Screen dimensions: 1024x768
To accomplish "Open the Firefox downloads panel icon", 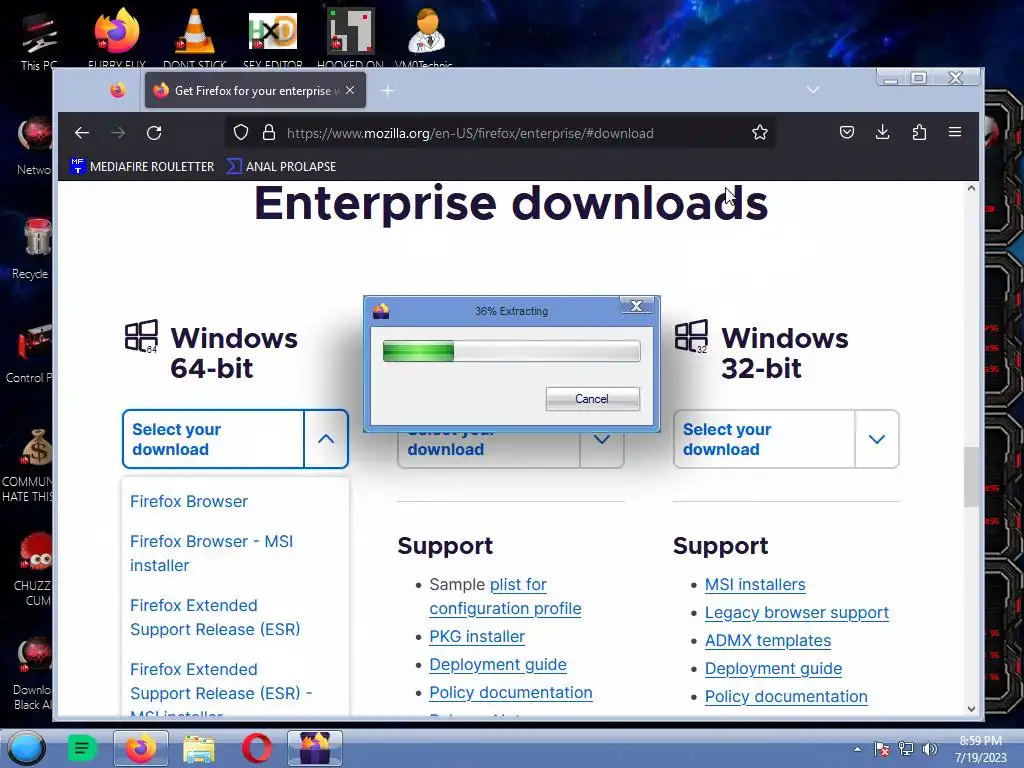I will point(883,133).
